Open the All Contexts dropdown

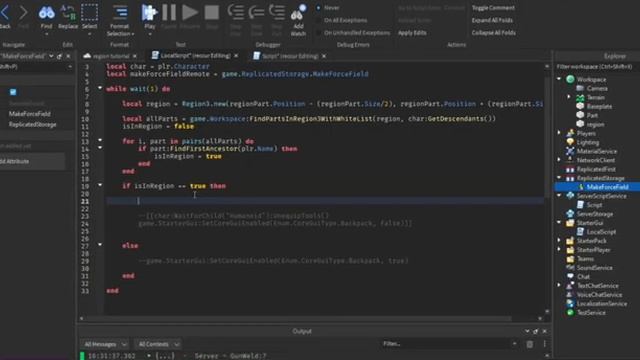tap(158, 344)
